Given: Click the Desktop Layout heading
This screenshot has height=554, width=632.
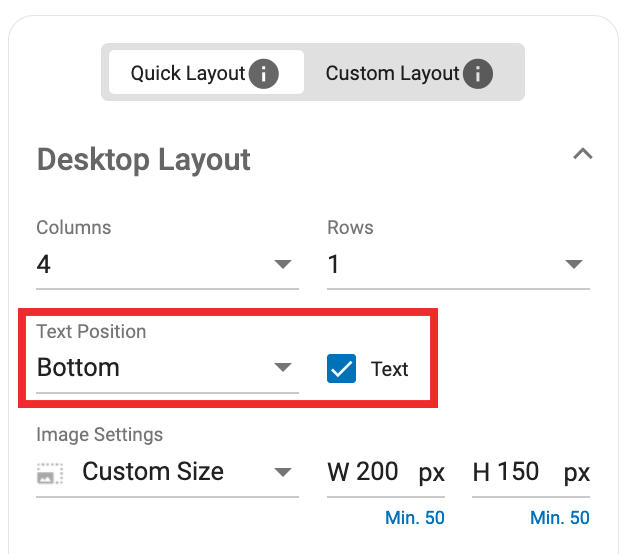Looking at the screenshot, I should (144, 160).
